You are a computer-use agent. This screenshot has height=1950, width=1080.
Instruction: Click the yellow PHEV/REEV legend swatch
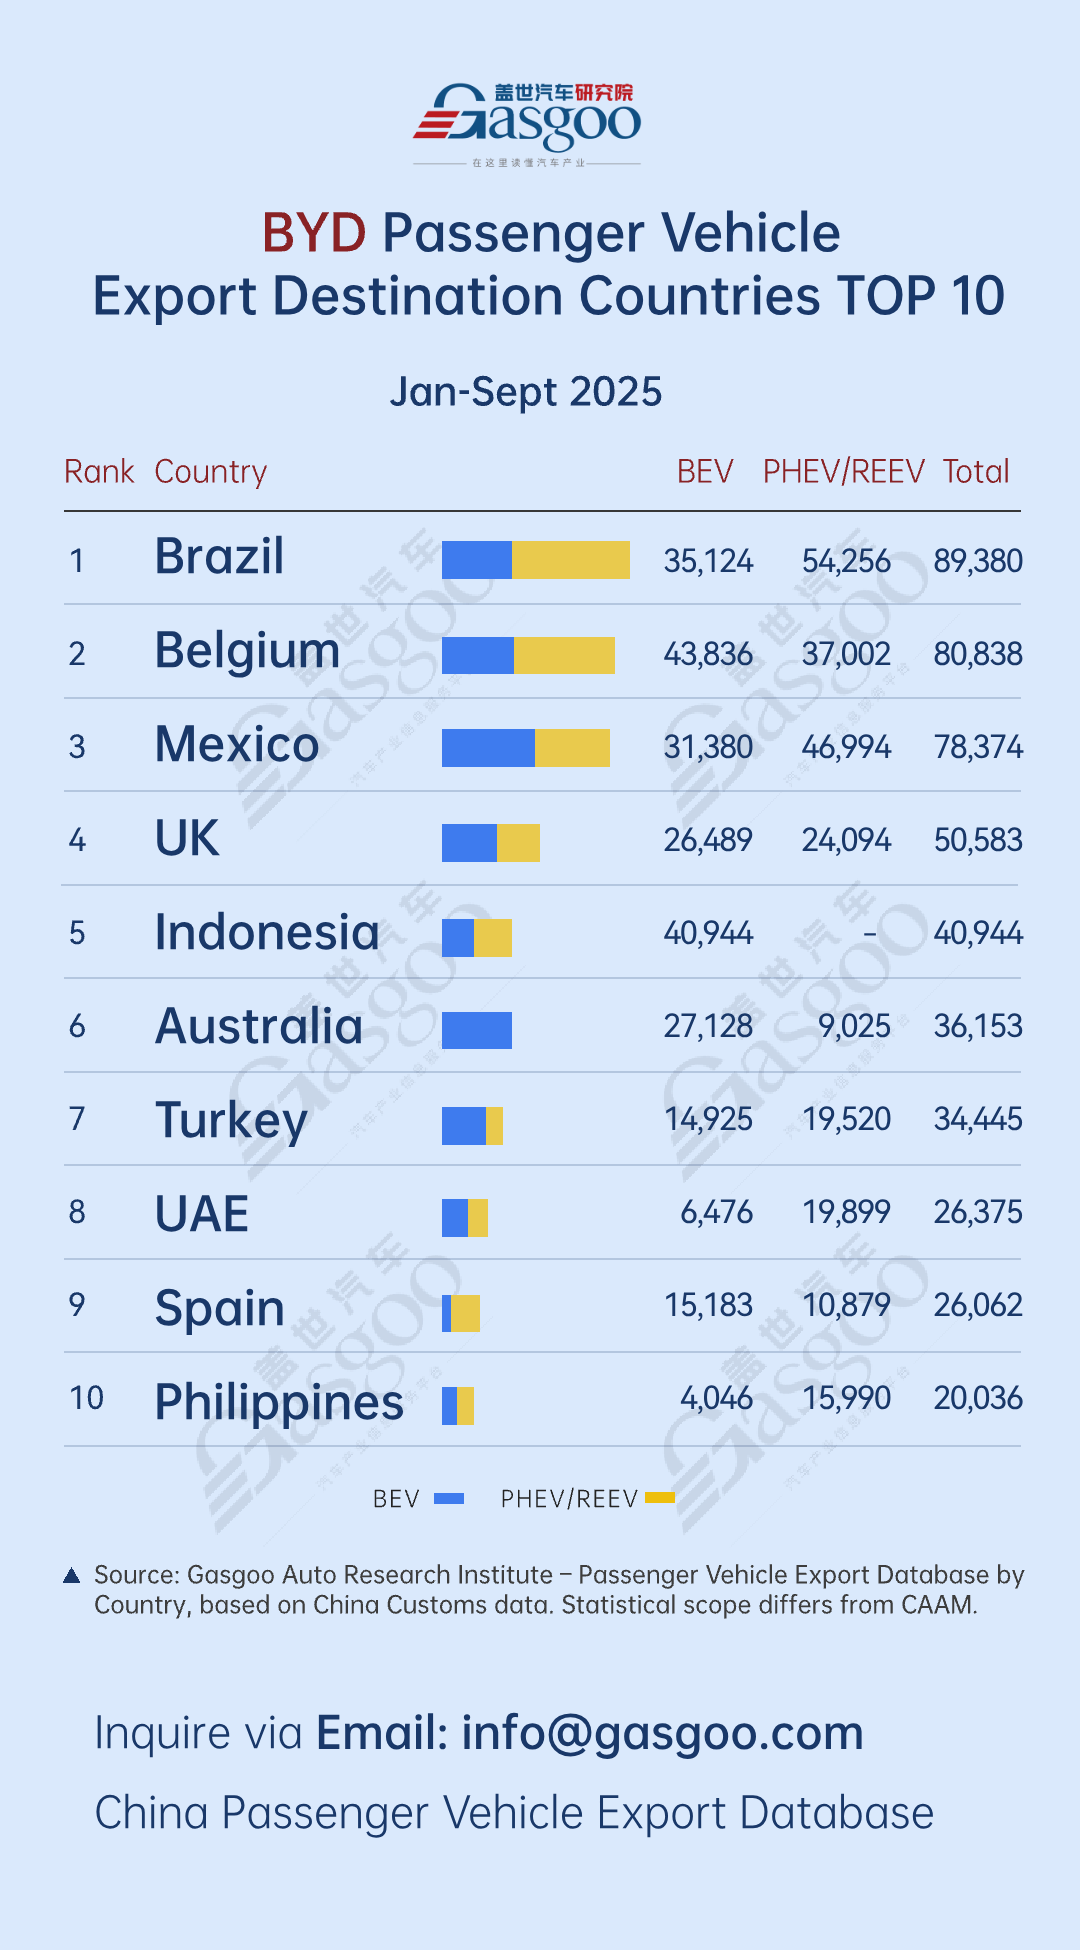[660, 1498]
